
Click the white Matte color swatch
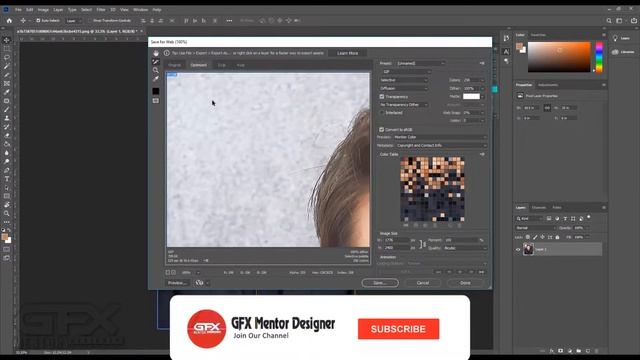click(471, 96)
